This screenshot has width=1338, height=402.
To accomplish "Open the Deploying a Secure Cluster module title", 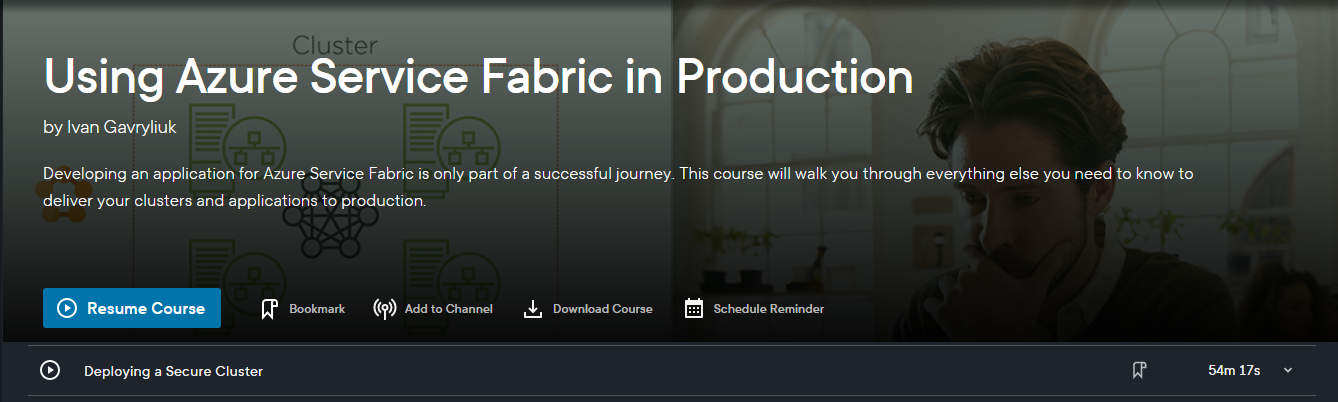I will pyautogui.click(x=173, y=371).
